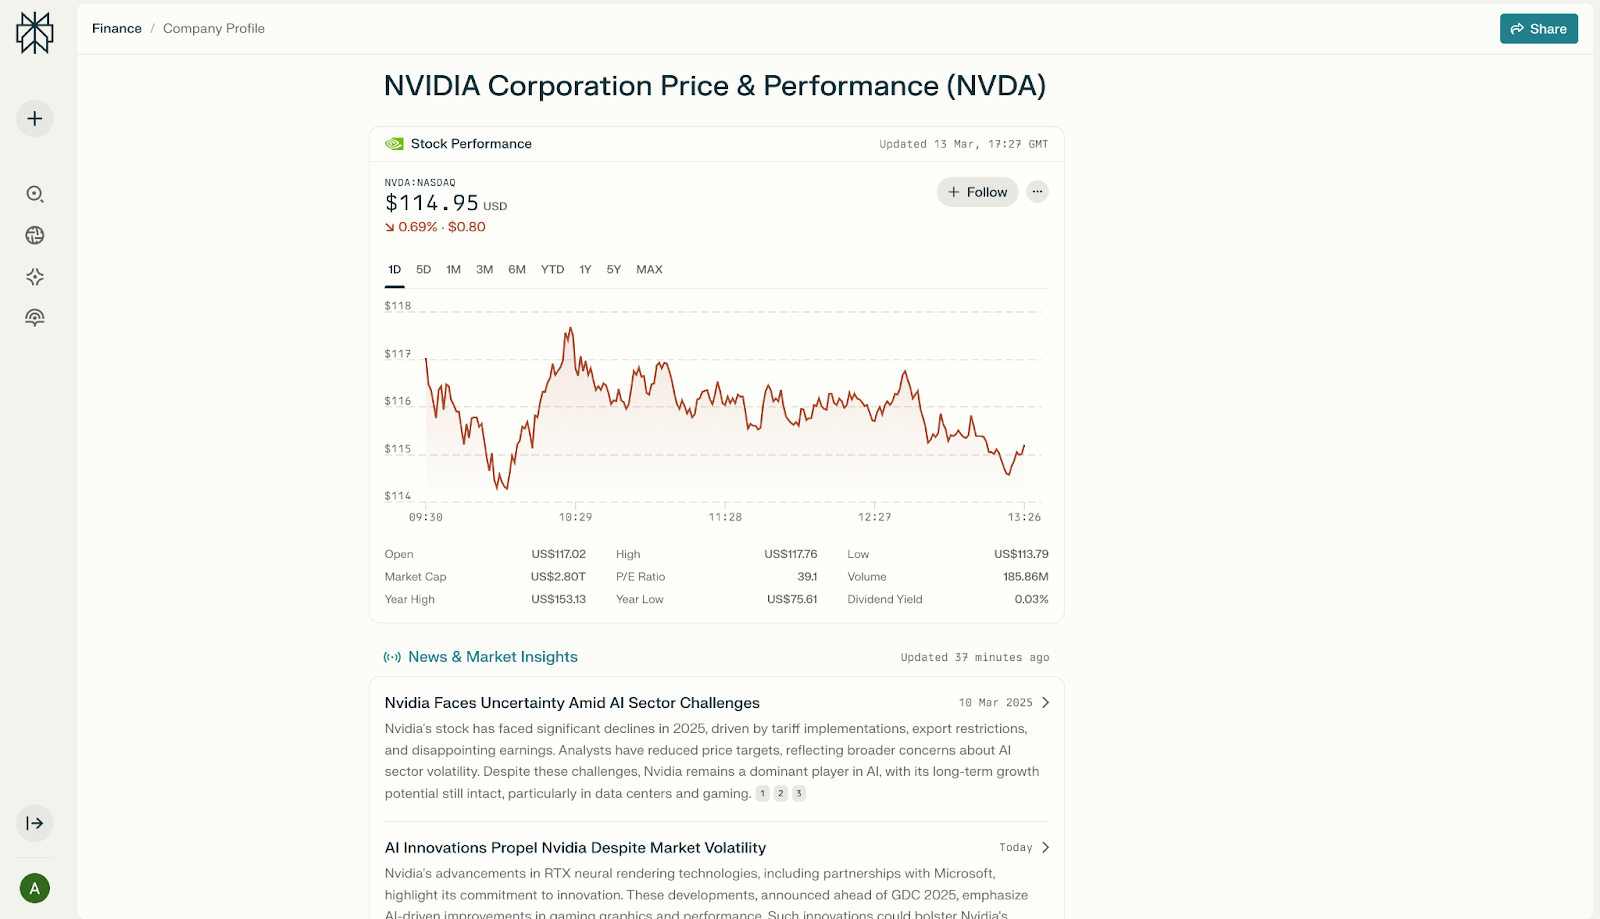Expand AI Innovations article chevron
1600x919 pixels.
pyautogui.click(x=1045, y=848)
